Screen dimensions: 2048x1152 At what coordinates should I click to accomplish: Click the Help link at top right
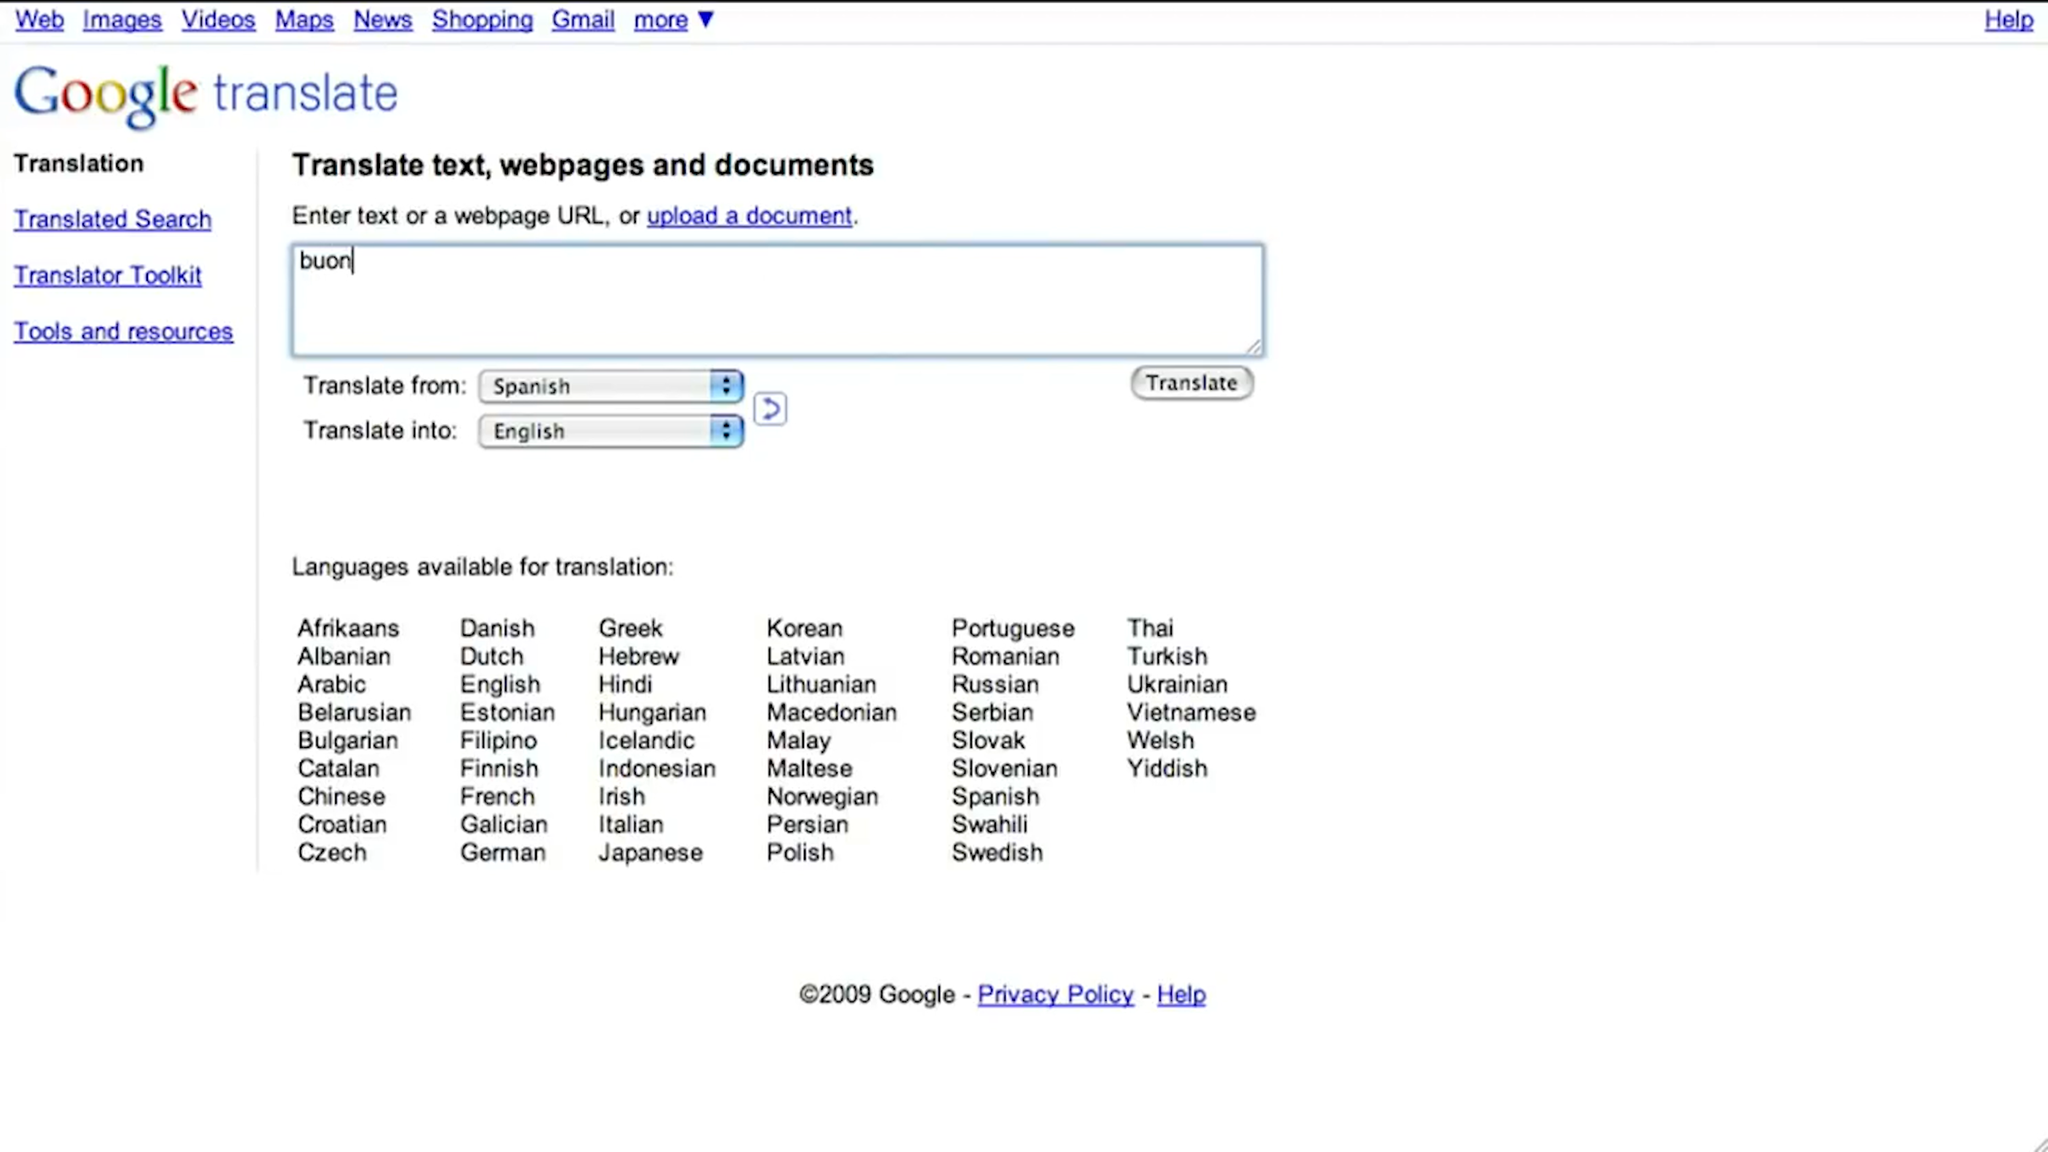(x=2009, y=19)
